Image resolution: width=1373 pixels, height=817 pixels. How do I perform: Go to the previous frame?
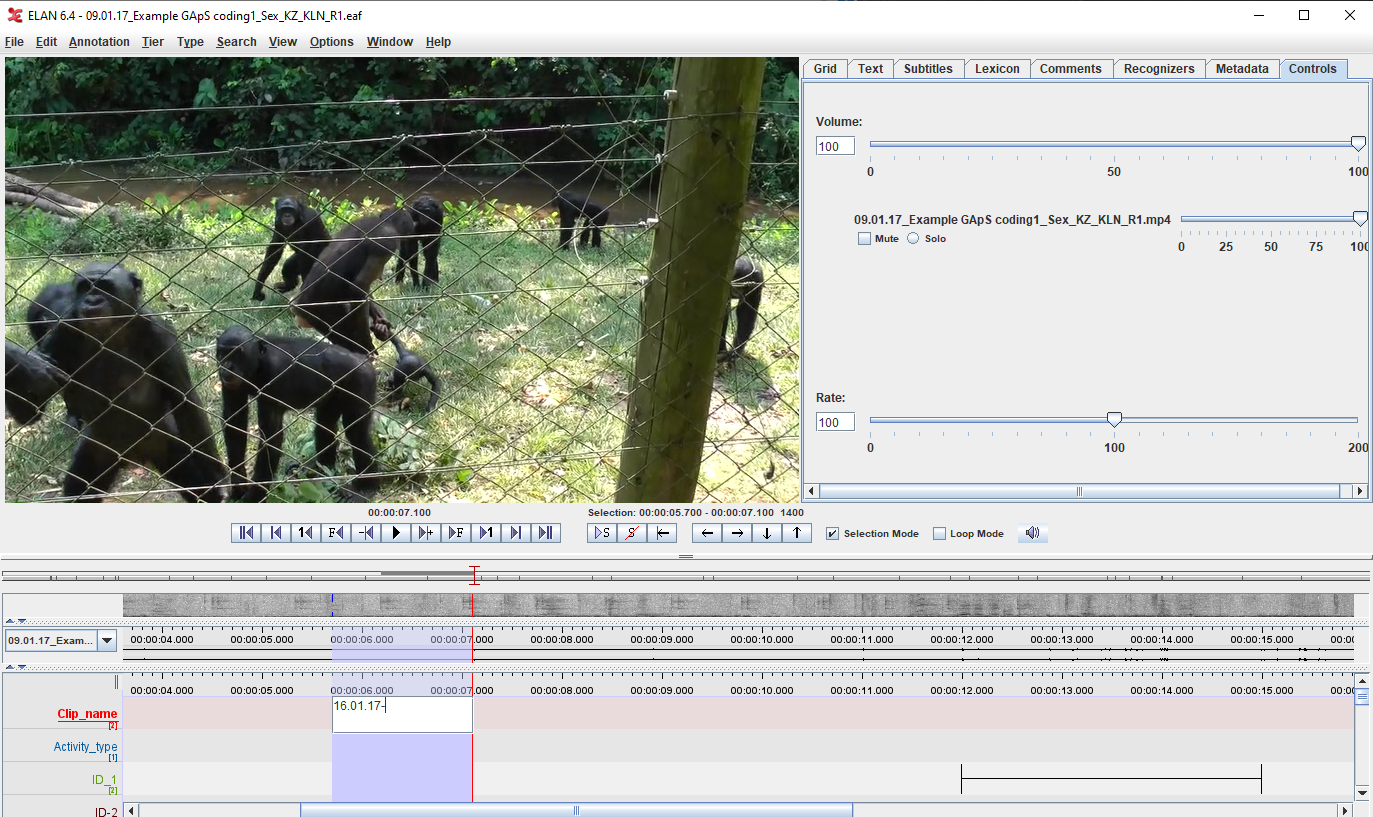(x=335, y=533)
